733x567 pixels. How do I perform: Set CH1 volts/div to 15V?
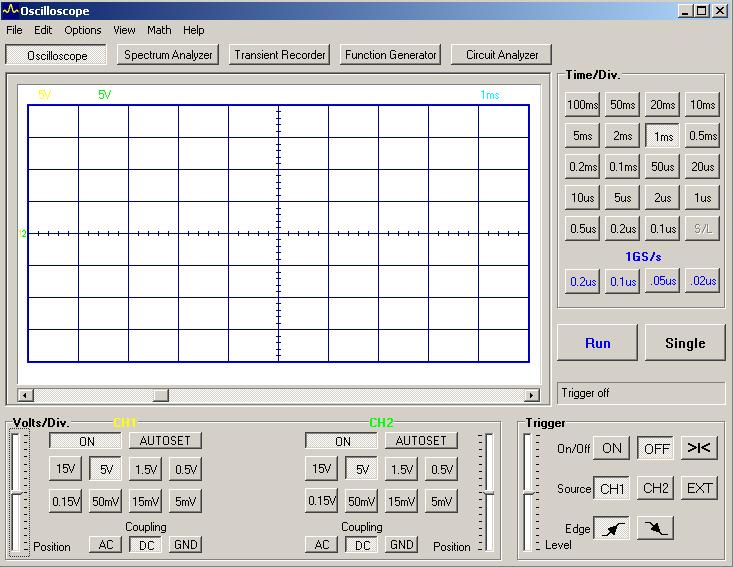click(65, 469)
